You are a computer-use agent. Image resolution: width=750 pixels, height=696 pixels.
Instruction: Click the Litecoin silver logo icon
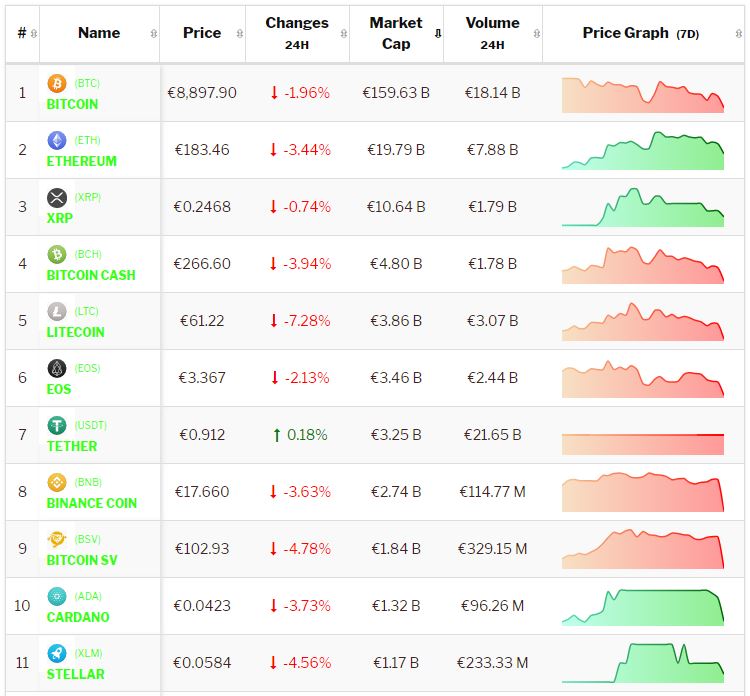pos(57,312)
